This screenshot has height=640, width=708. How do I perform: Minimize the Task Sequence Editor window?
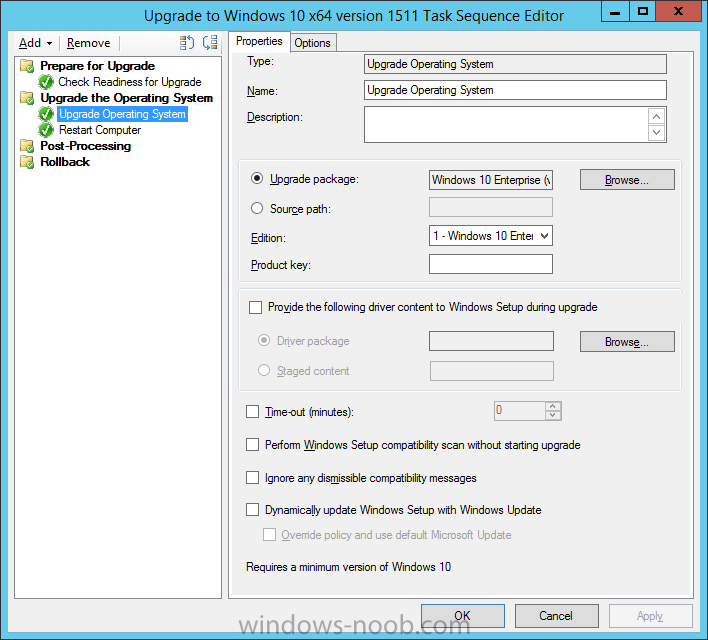coord(615,11)
